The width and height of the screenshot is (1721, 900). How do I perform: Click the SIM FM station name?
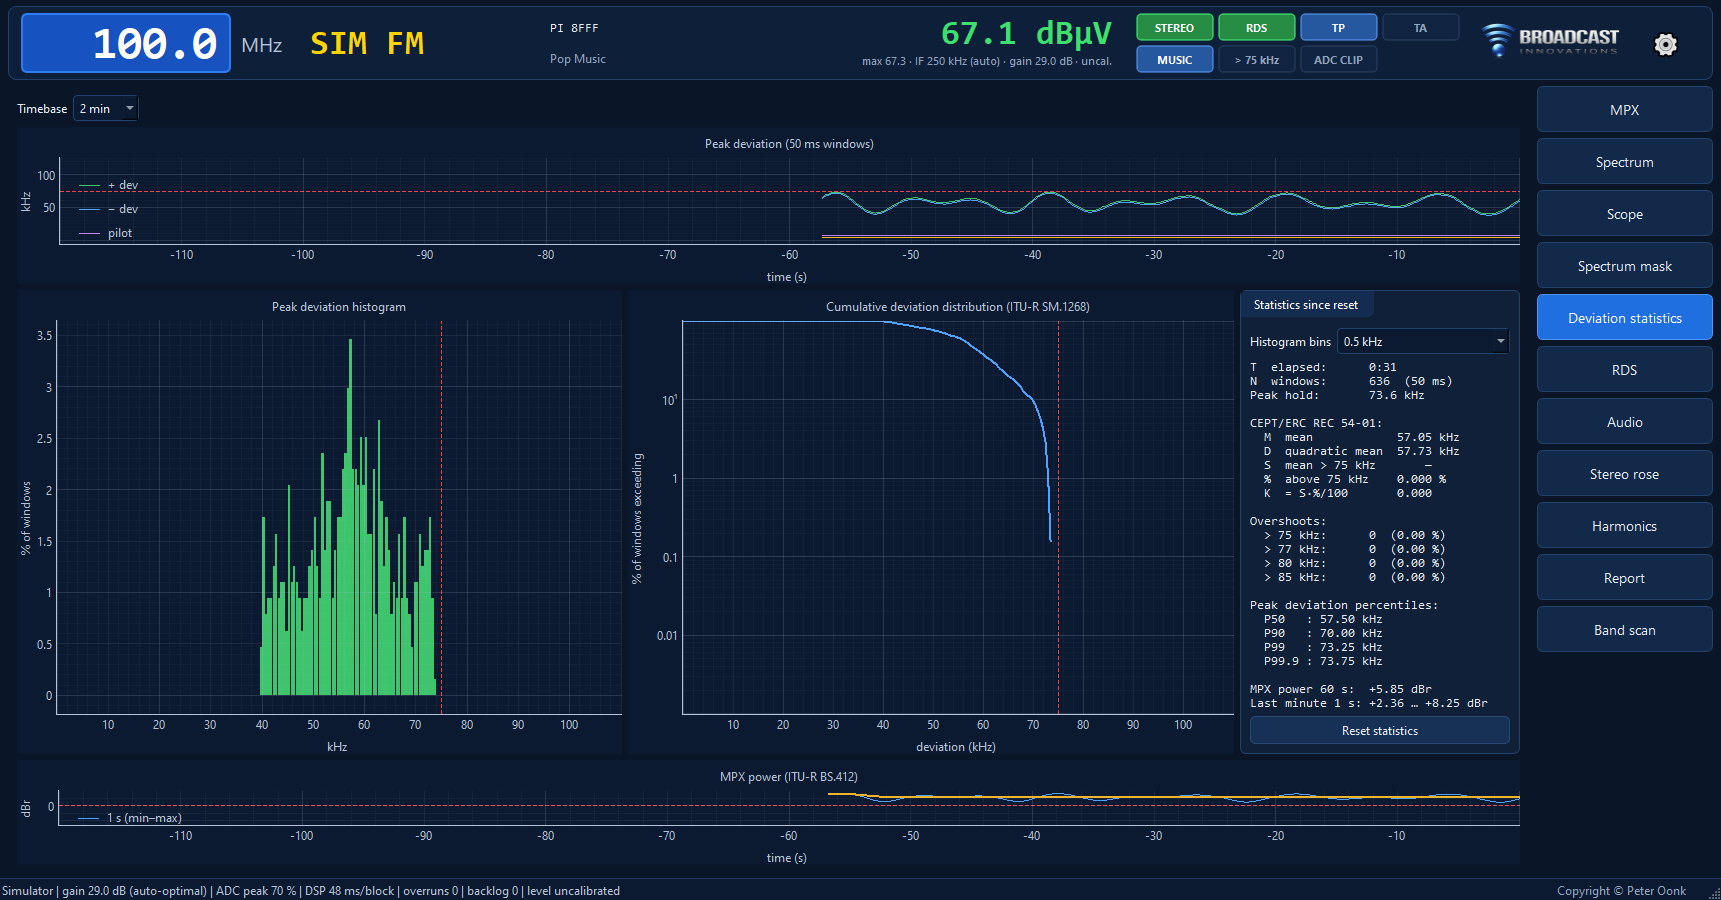pos(367,44)
